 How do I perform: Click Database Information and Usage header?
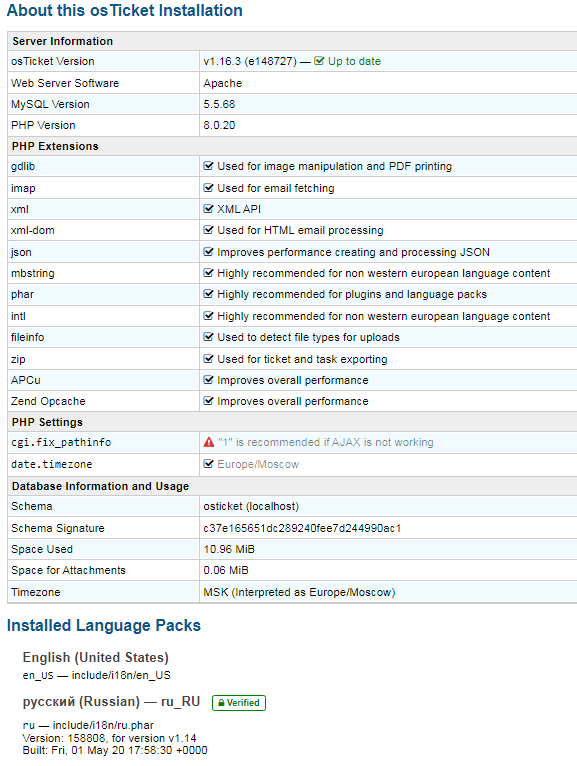pyautogui.click(x=101, y=486)
